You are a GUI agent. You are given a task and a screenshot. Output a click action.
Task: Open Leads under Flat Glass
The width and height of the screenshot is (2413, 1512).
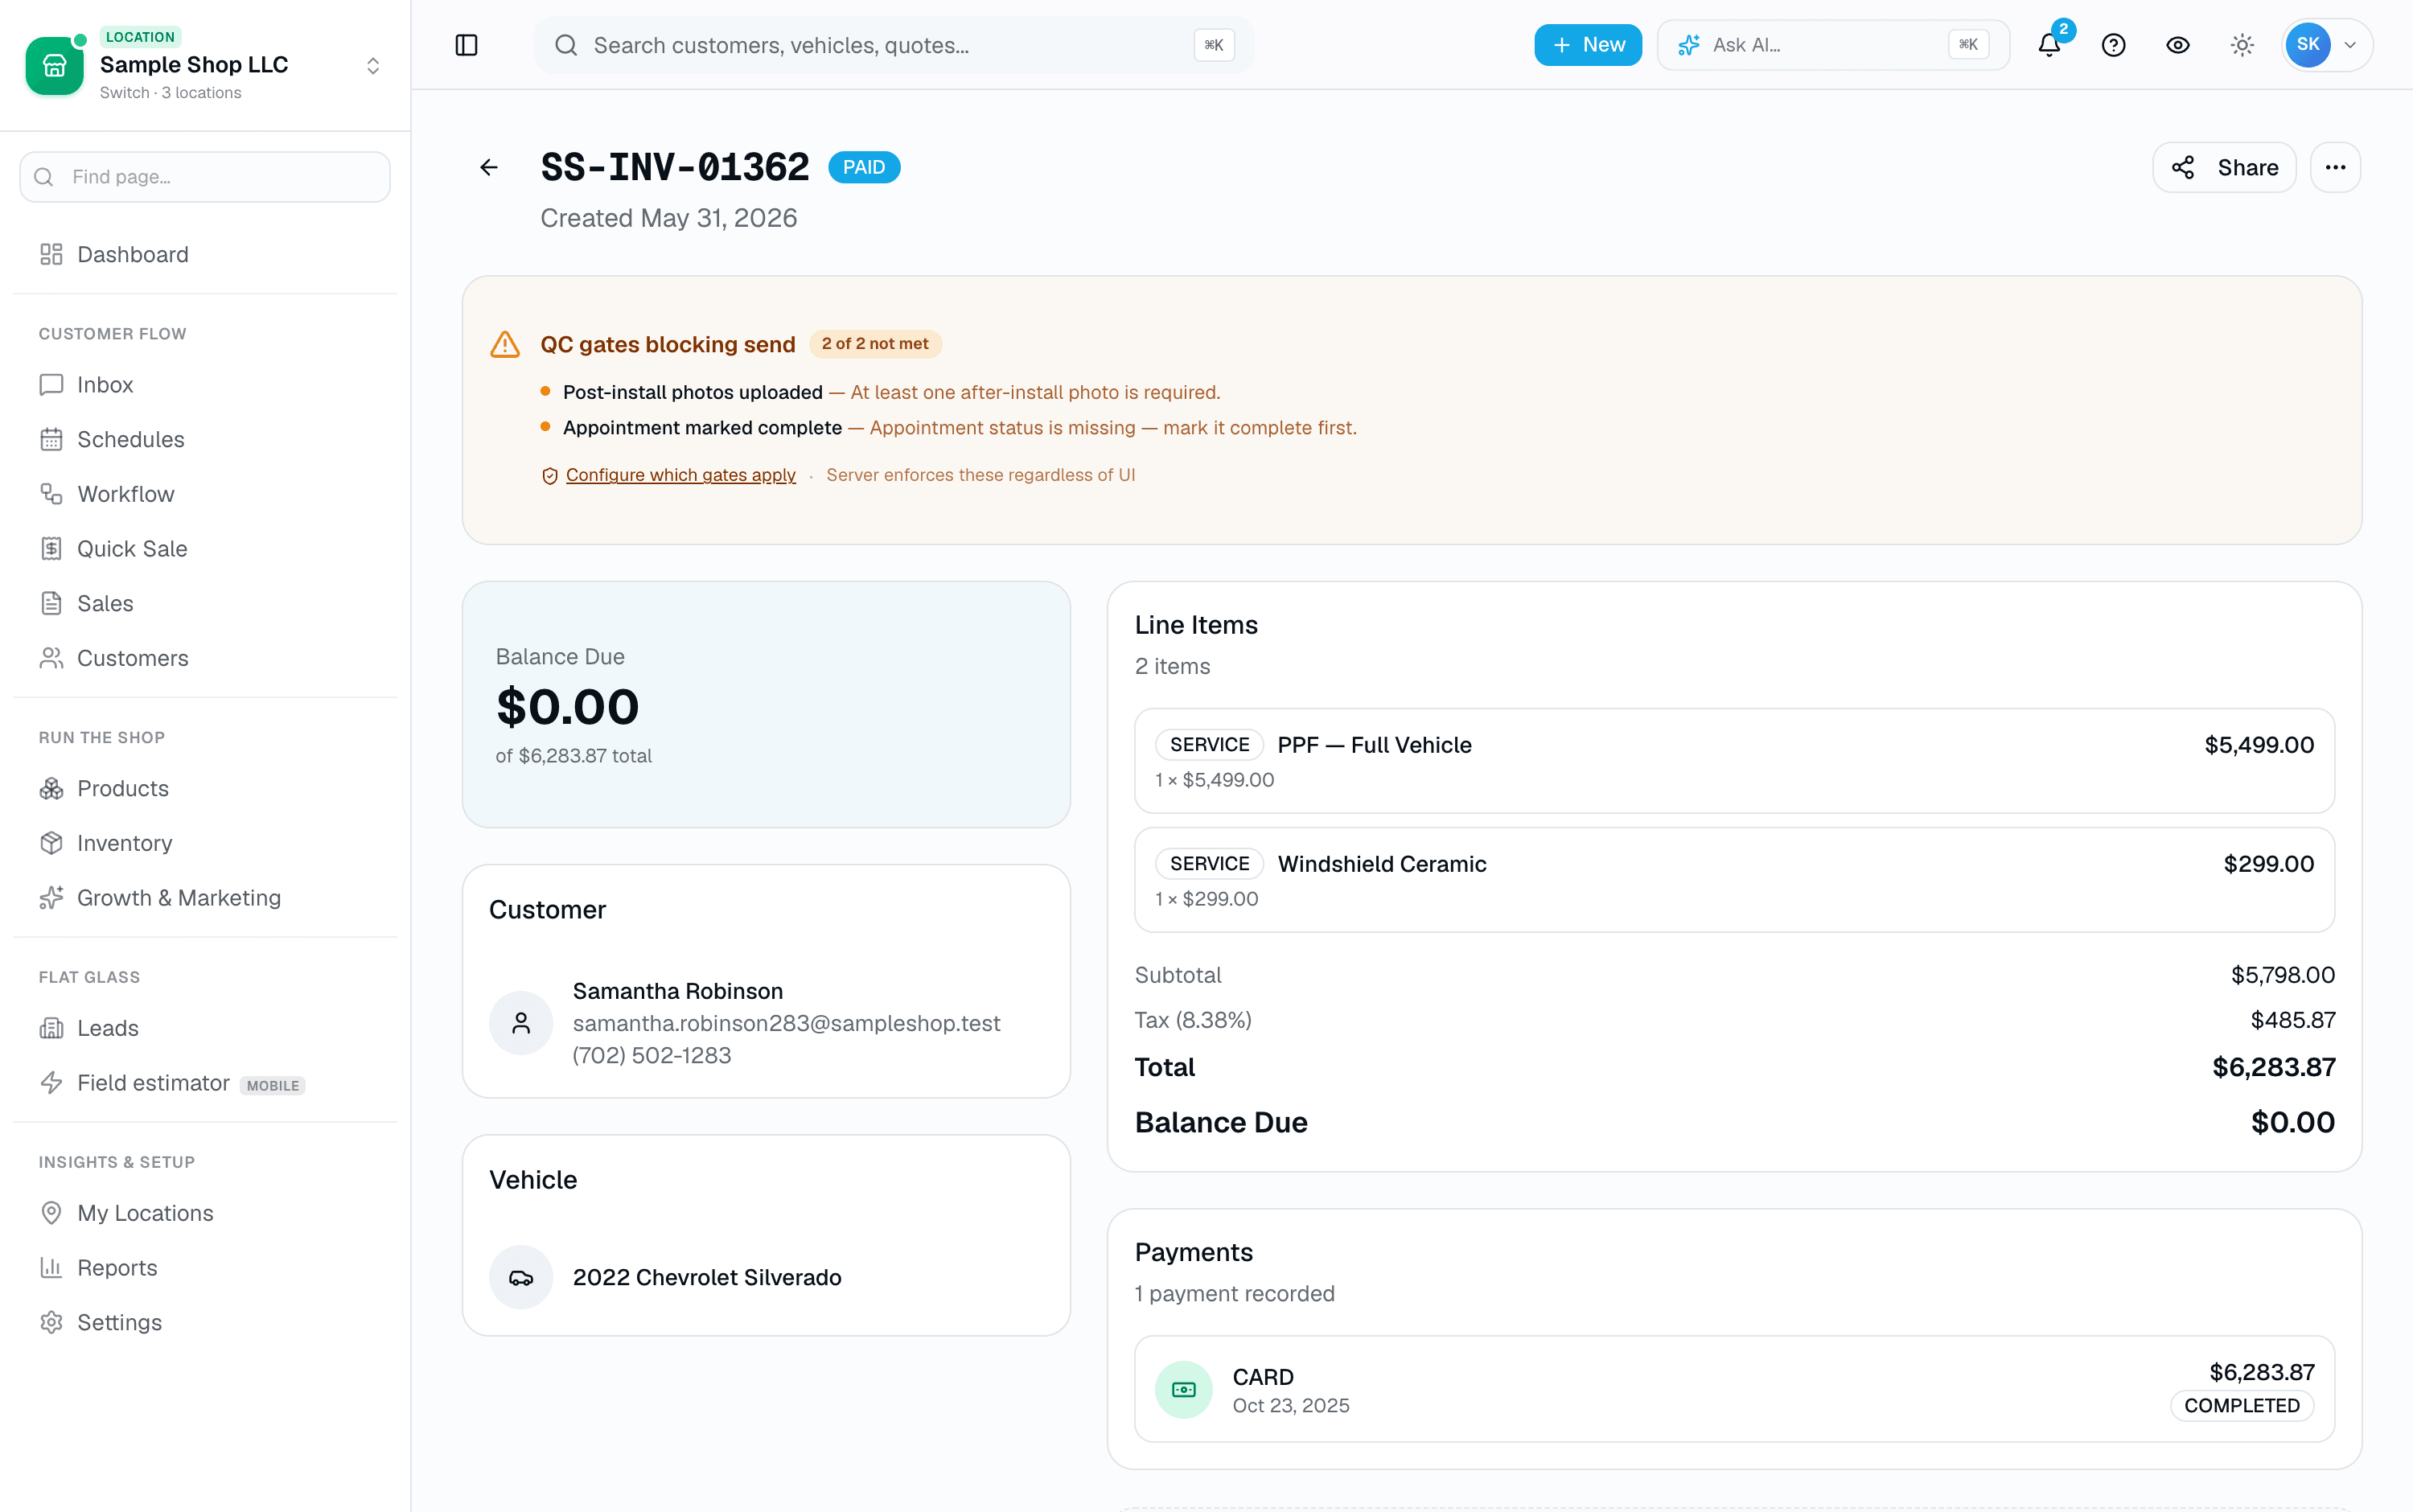205,1028
